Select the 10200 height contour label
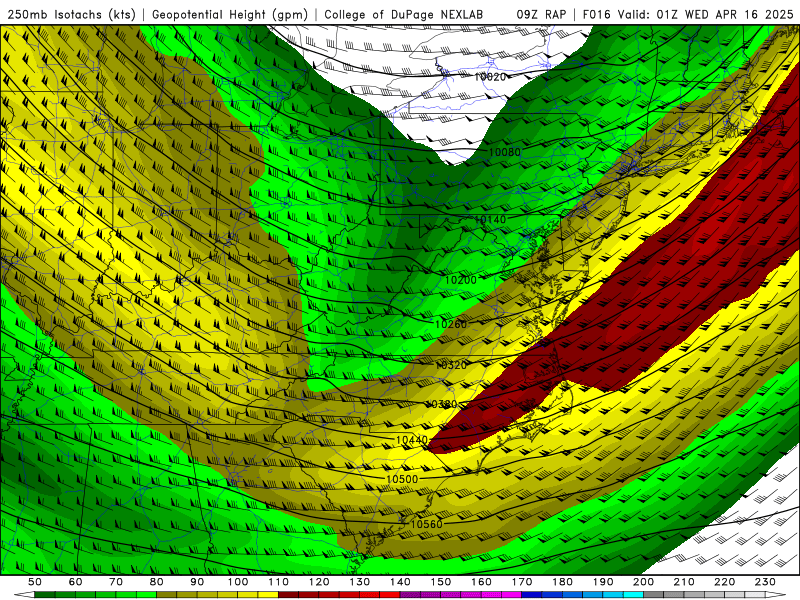Image resolution: width=800 pixels, height=600 pixels. (x=461, y=280)
